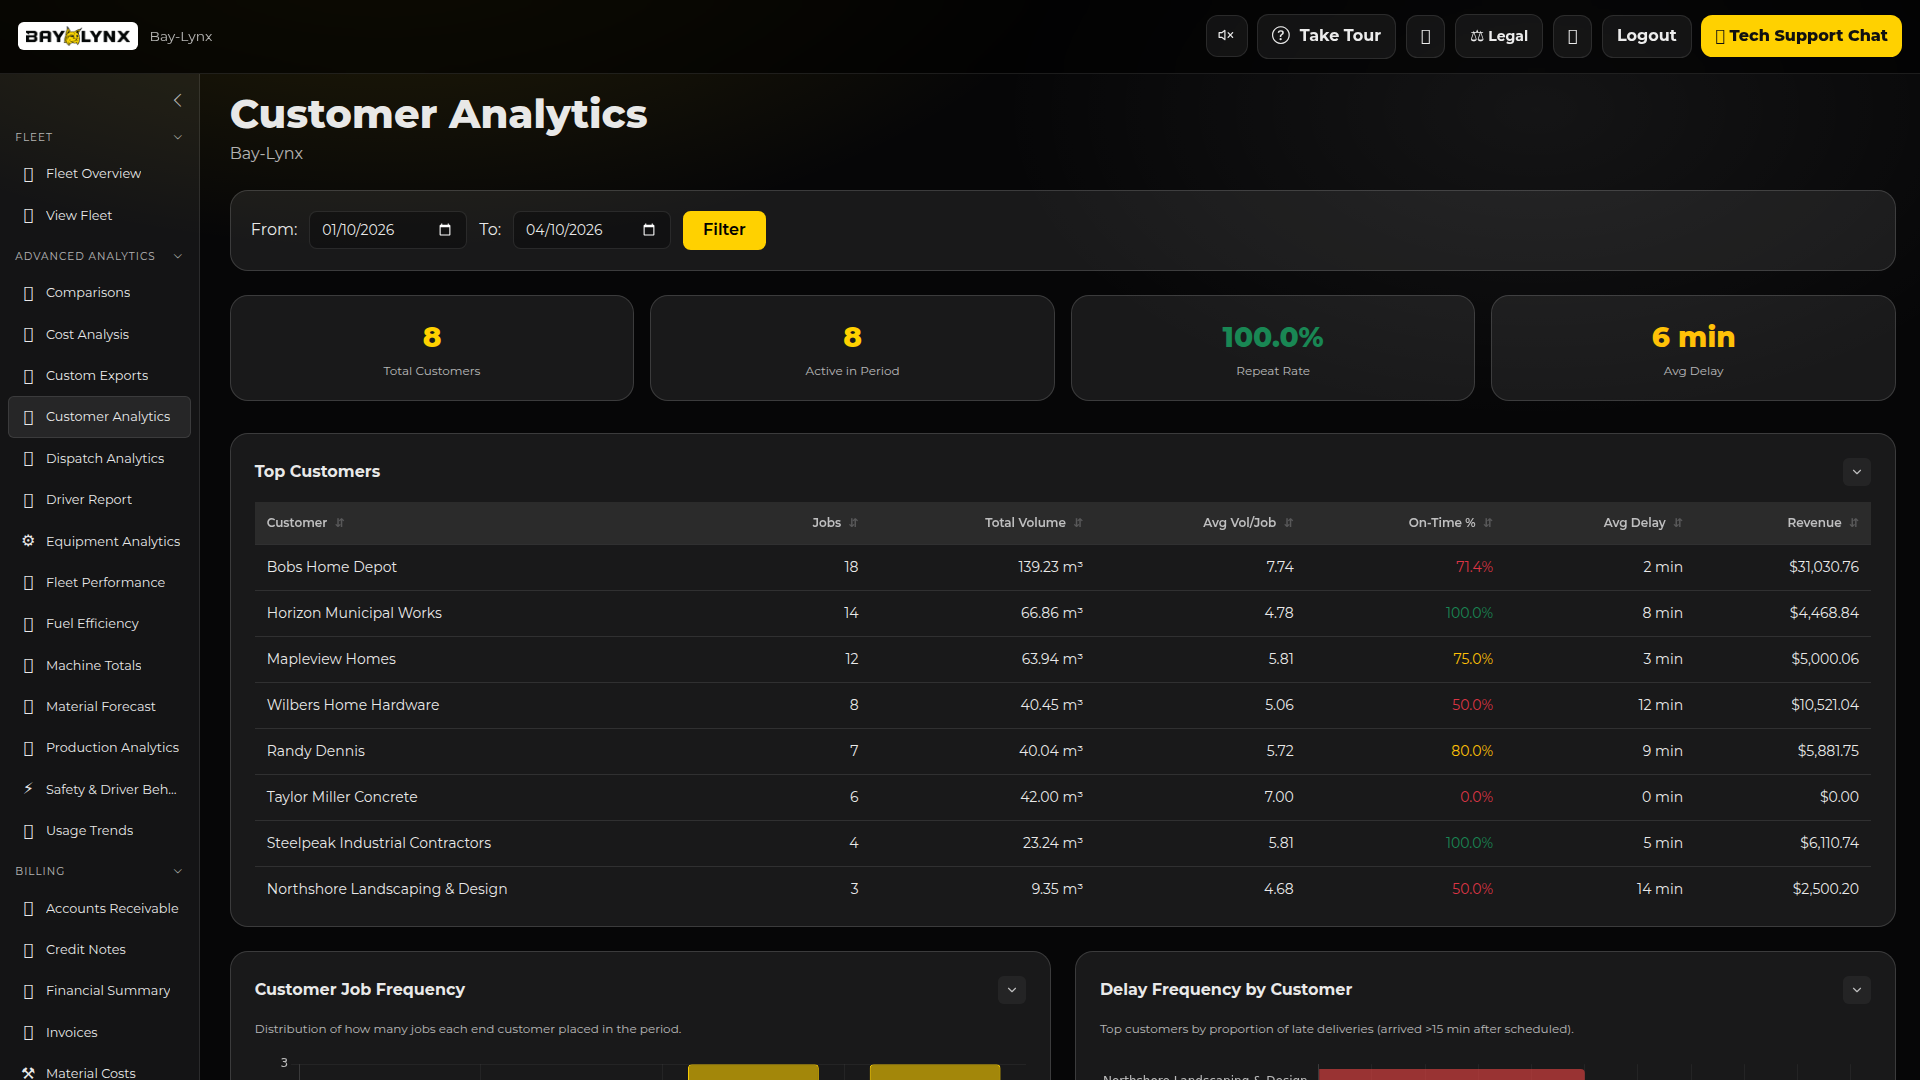
Task: Open the question mark icon on Take Tour
Action: coord(1281,35)
